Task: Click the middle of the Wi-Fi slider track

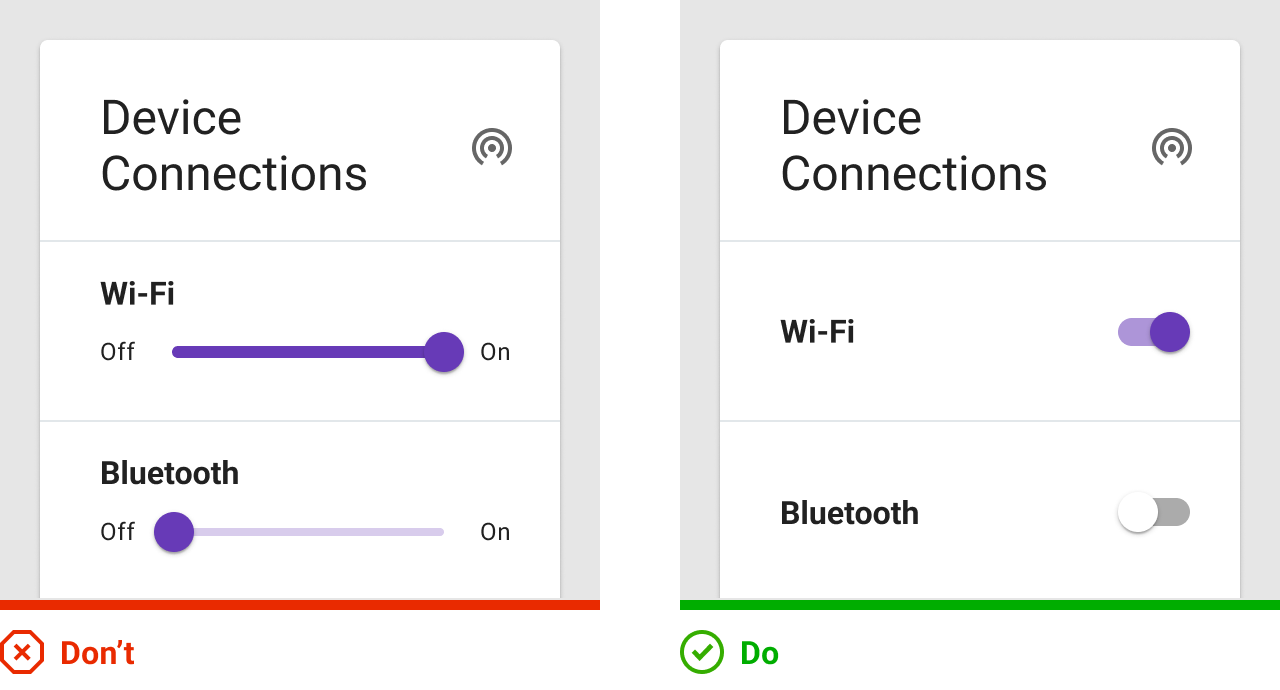Action: (x=308, y=352)
